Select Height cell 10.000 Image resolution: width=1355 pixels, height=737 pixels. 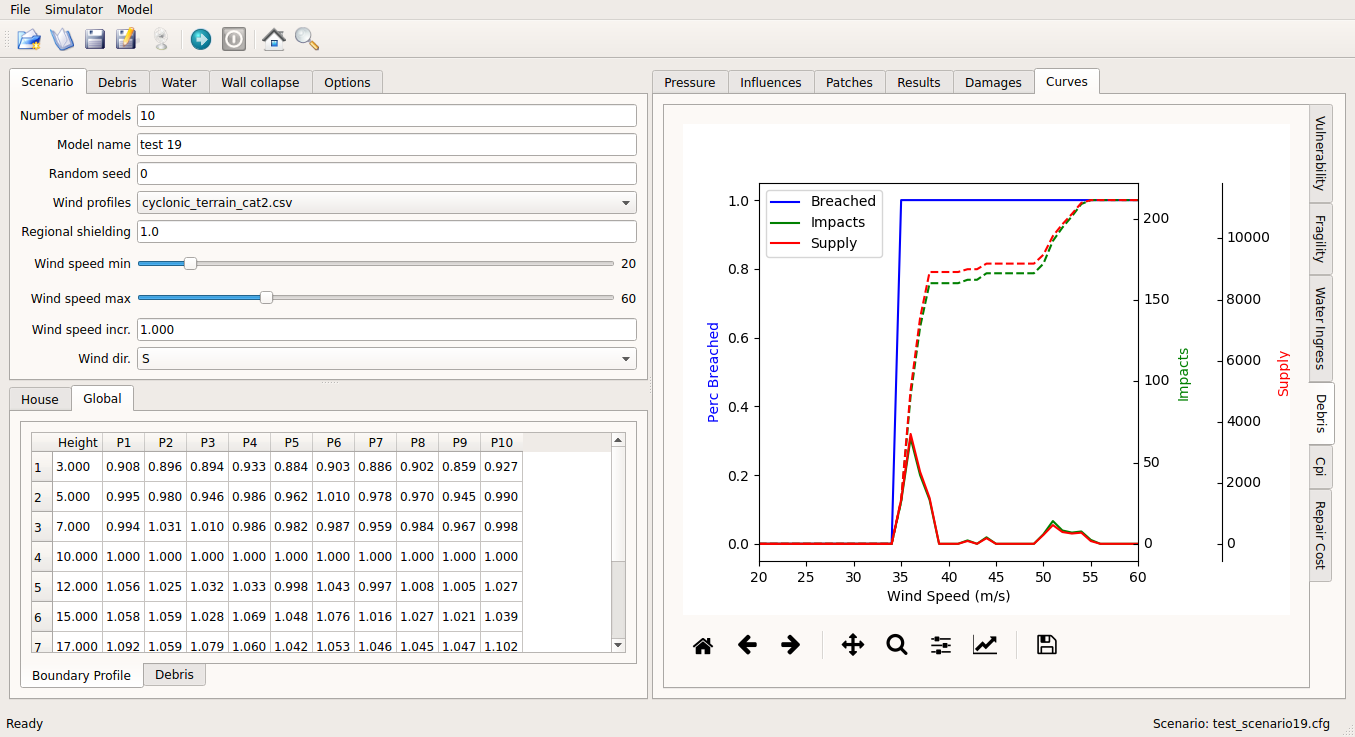77,557
